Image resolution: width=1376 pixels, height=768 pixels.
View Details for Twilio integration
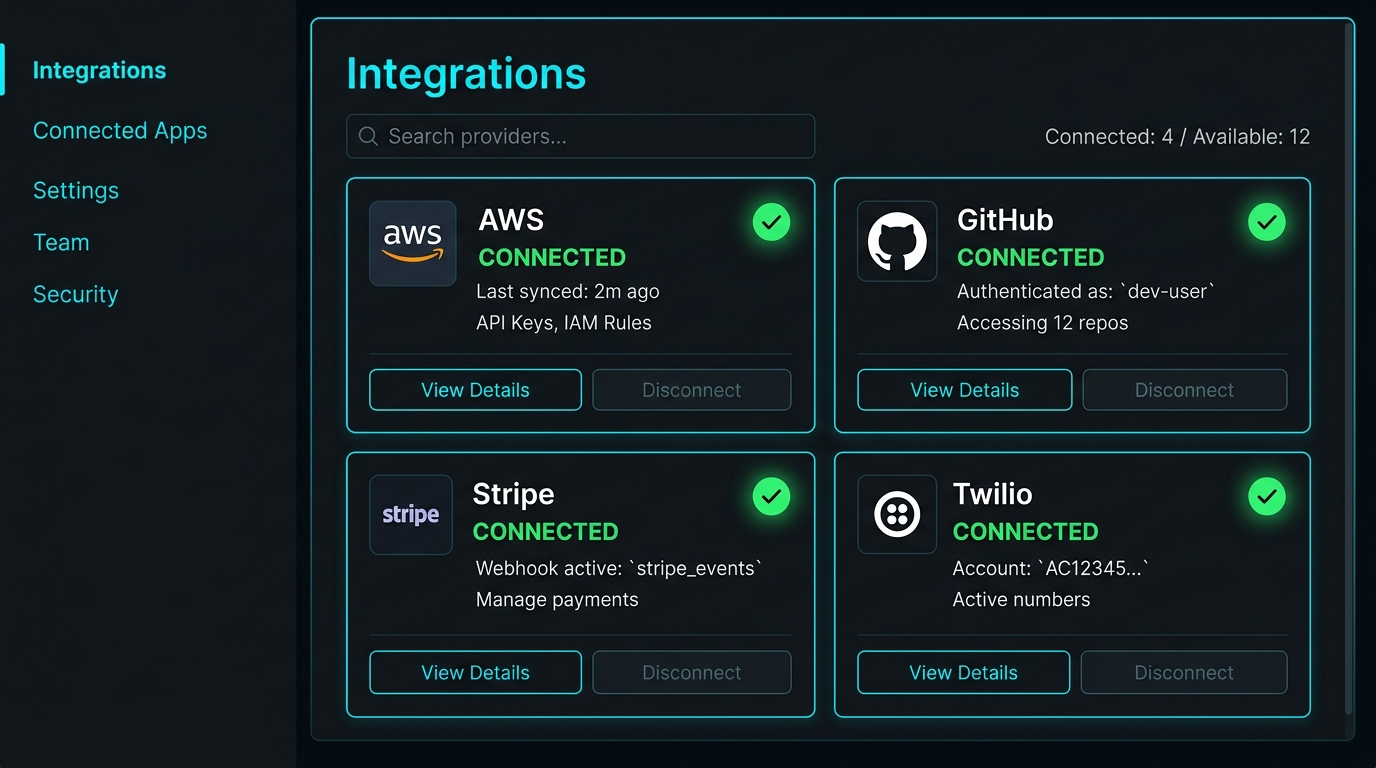point(963,673)
